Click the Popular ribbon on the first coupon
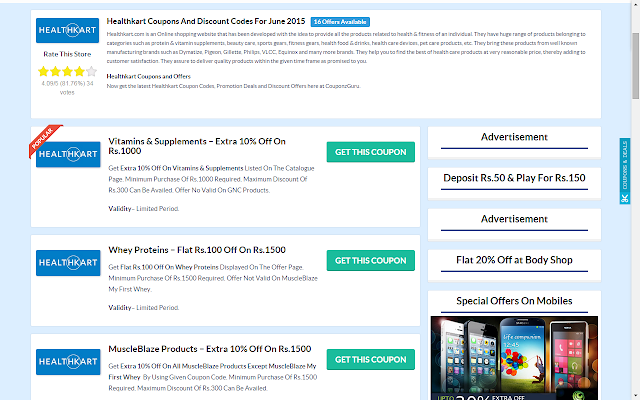 [x=45, y=140]
